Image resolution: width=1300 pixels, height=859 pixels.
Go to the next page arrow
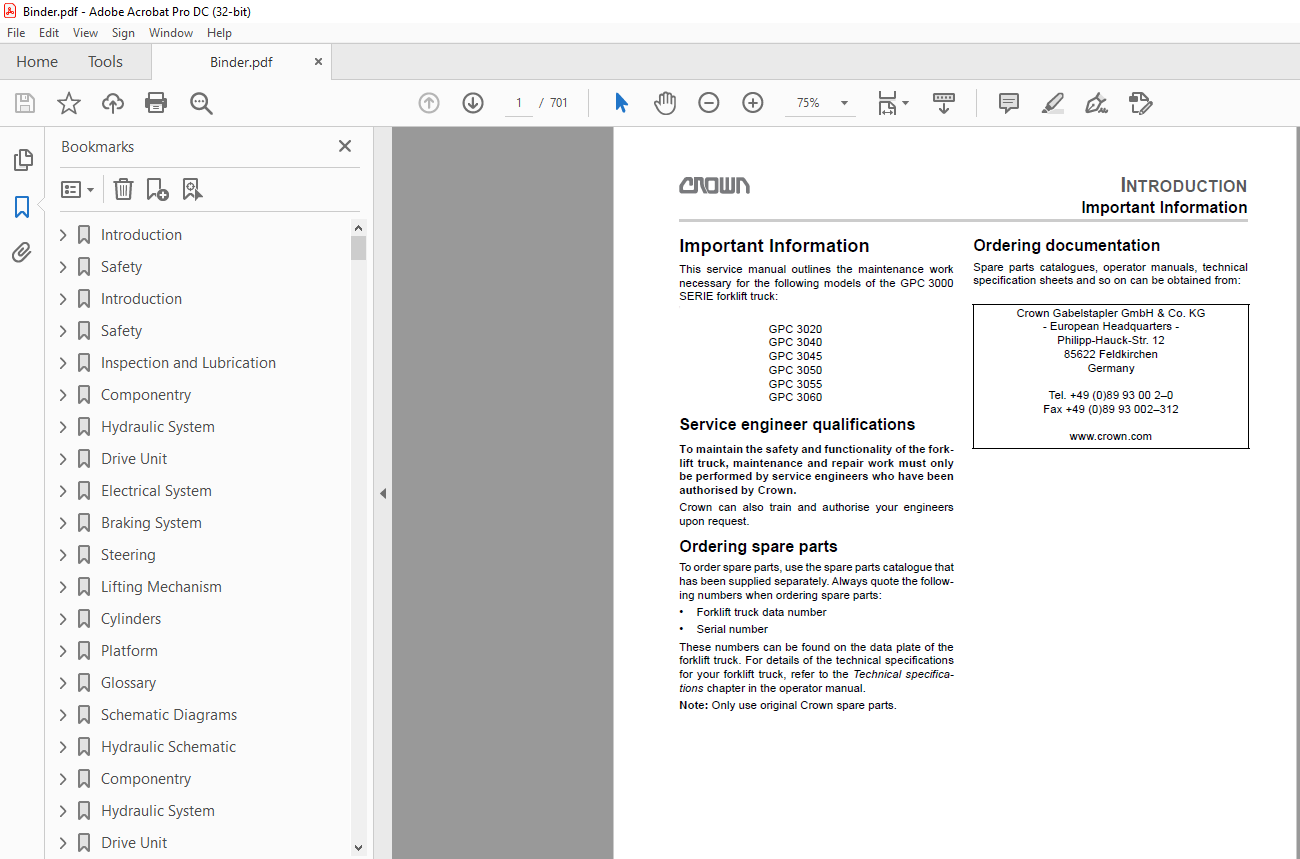coord(473,103)
